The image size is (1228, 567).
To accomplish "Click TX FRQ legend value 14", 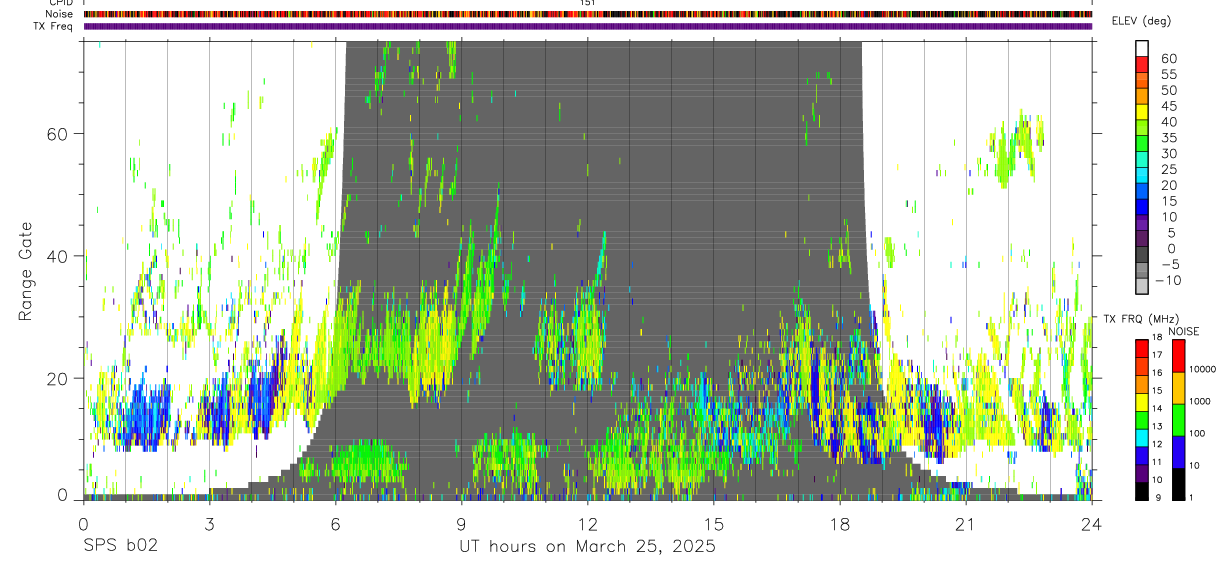I will 1155,409.
